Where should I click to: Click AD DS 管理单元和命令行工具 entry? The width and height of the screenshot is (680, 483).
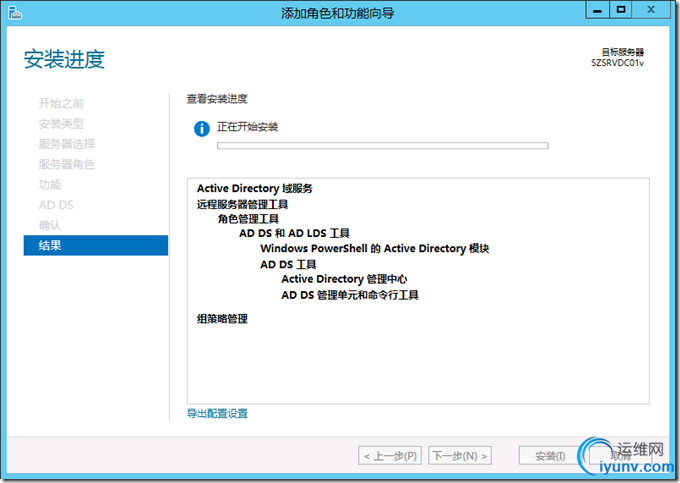pyautogui.click(x=350, y=295)
